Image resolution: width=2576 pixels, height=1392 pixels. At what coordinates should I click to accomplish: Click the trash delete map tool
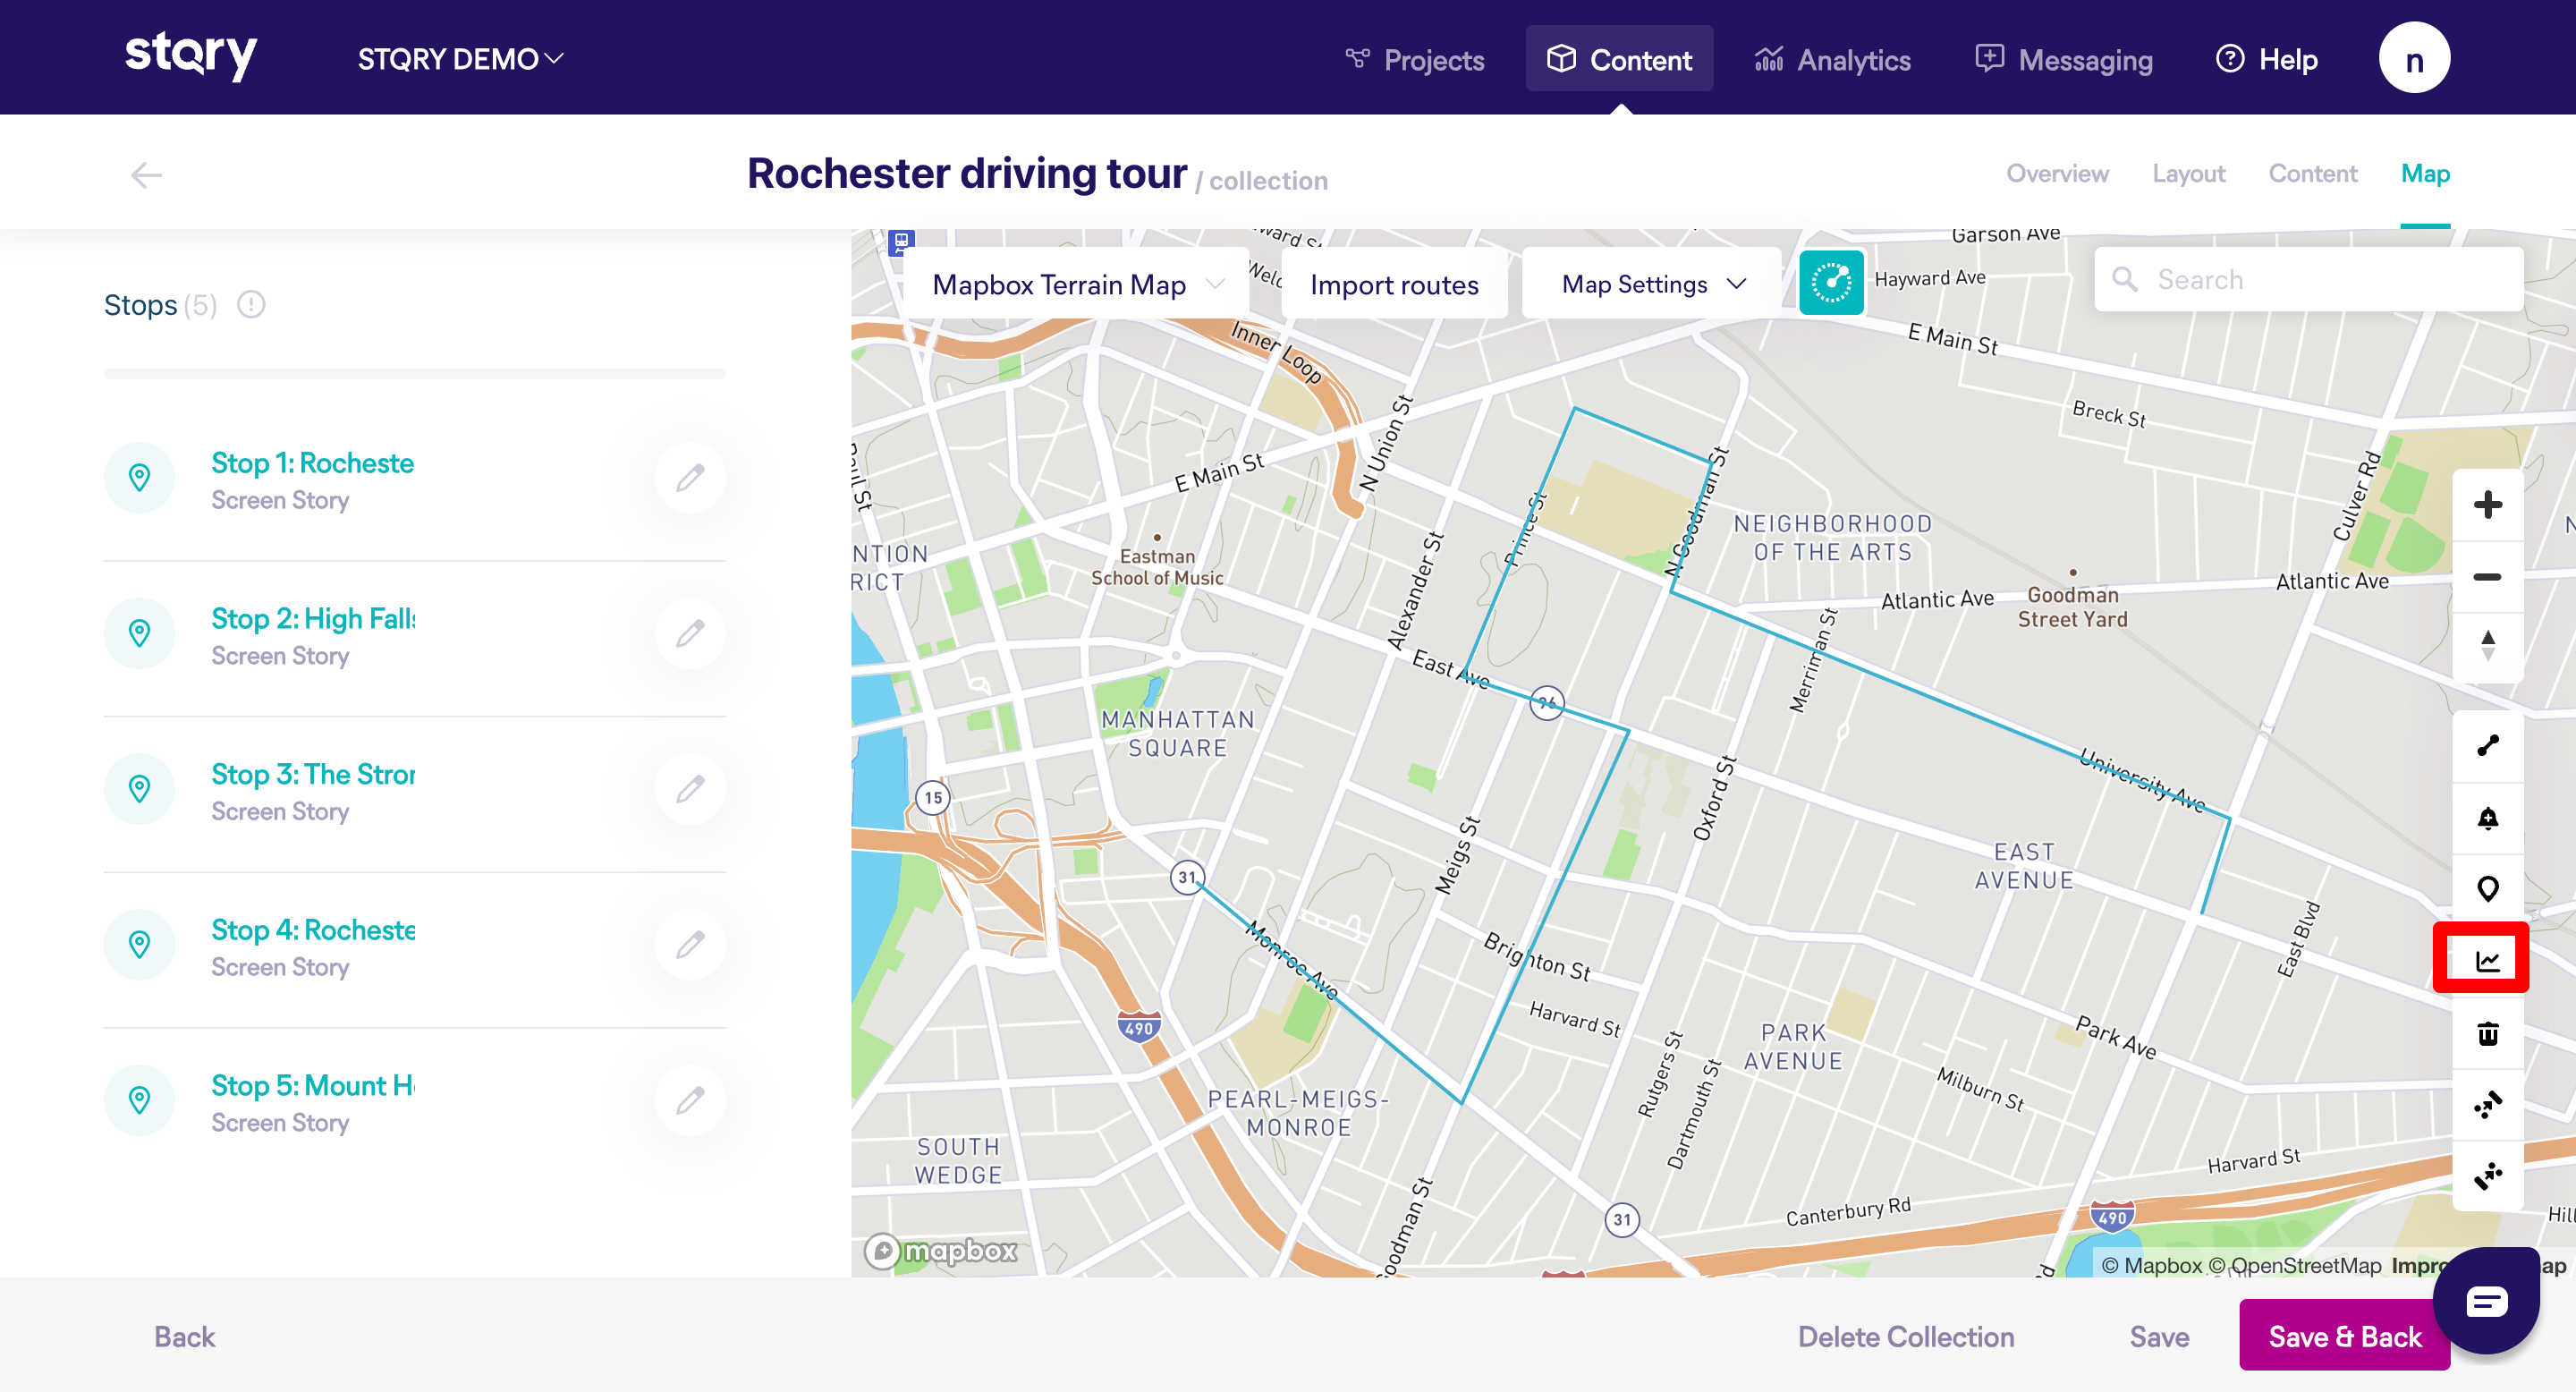[2487, 1033]
